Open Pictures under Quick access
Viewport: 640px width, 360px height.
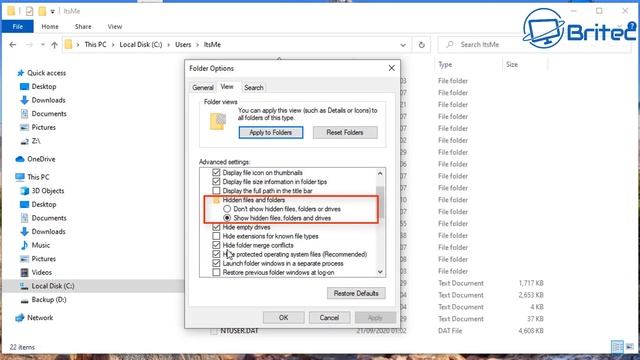[x=44, y=127]
